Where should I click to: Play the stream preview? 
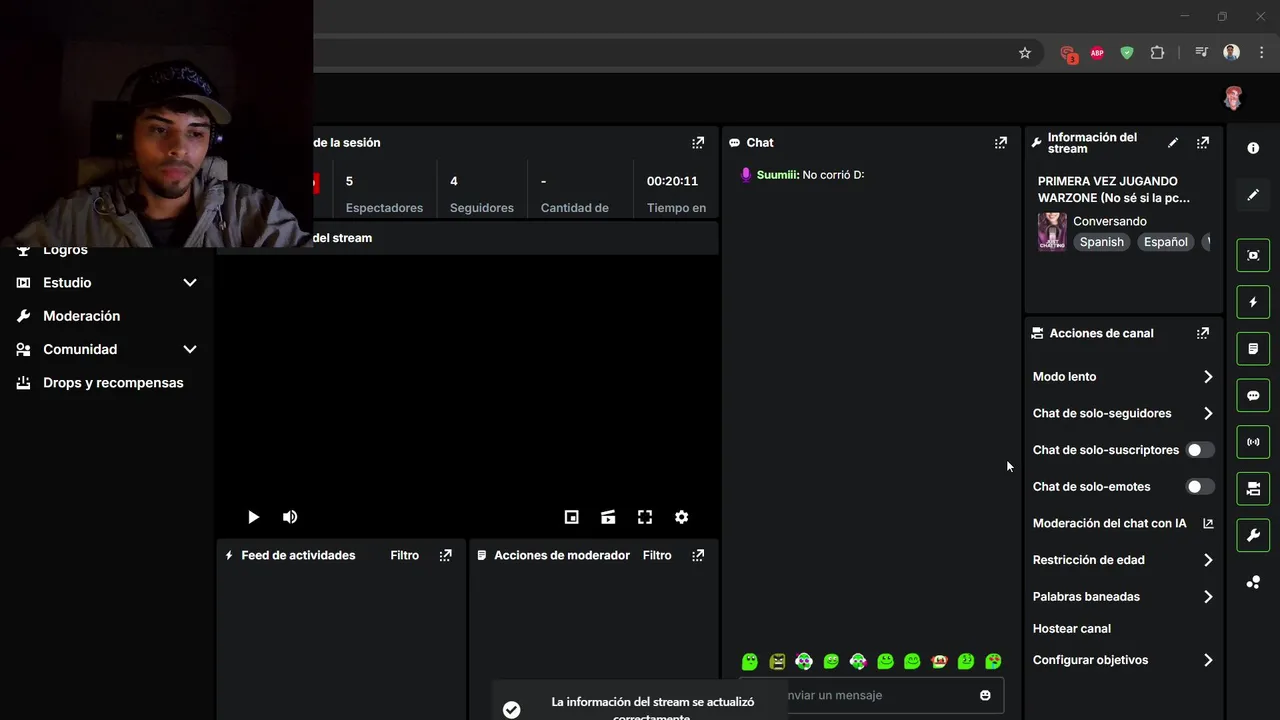253,517
